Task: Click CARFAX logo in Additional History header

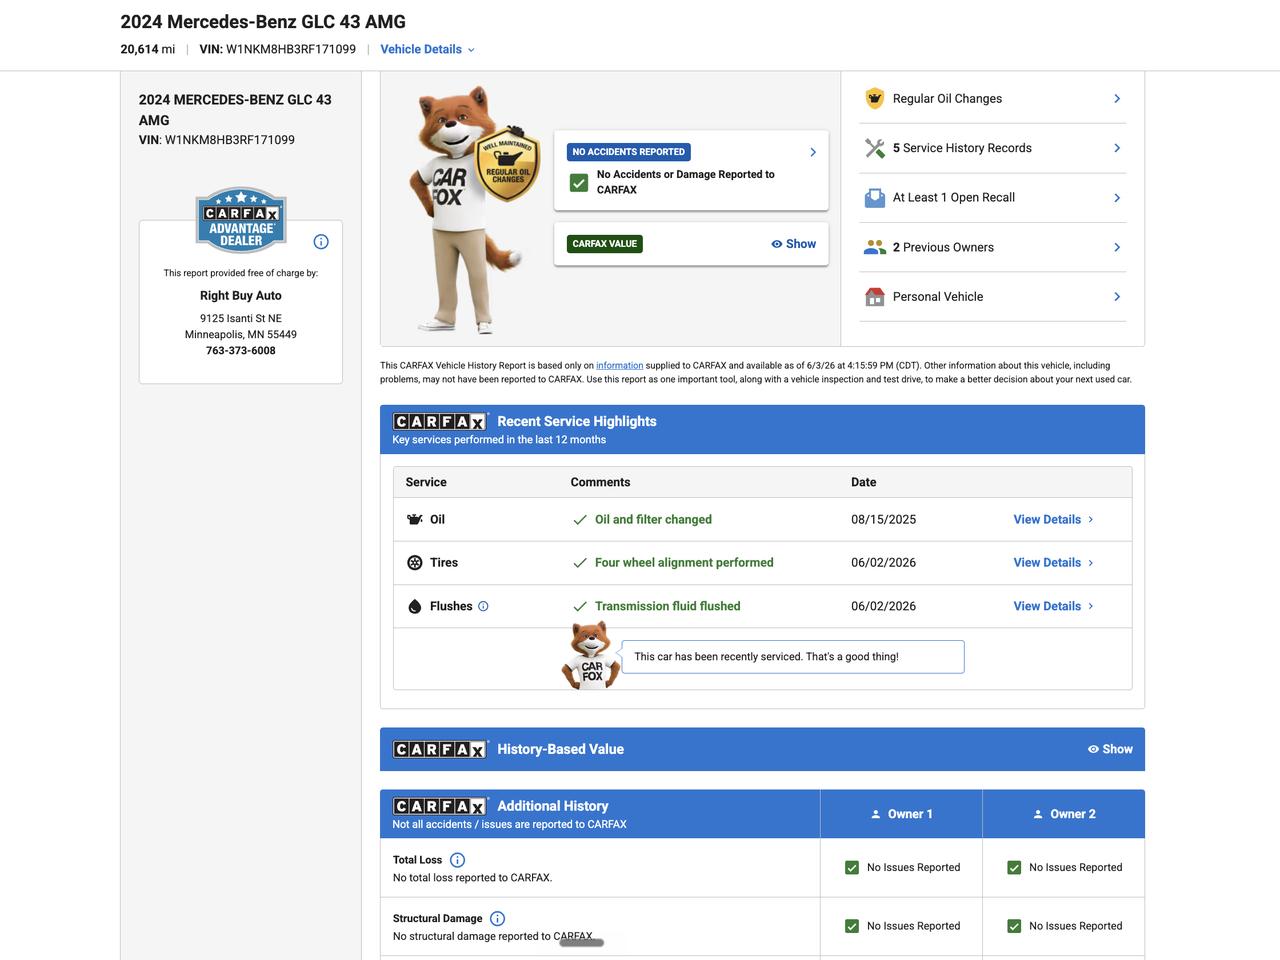Action: [440, 806]
